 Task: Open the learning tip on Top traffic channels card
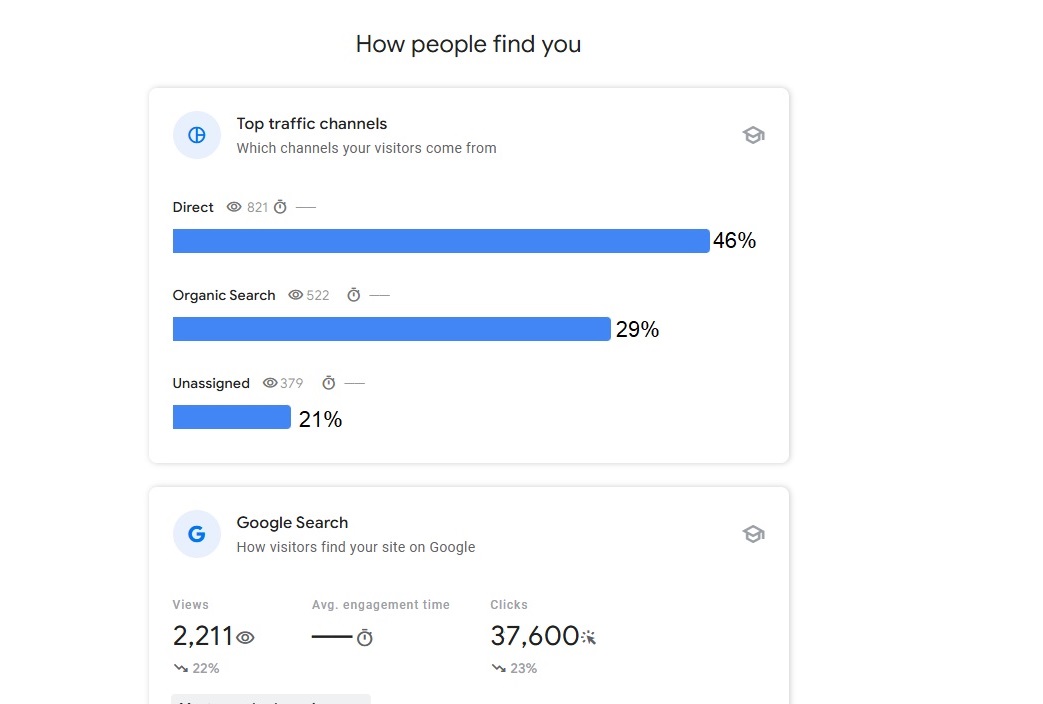point(753,134)
